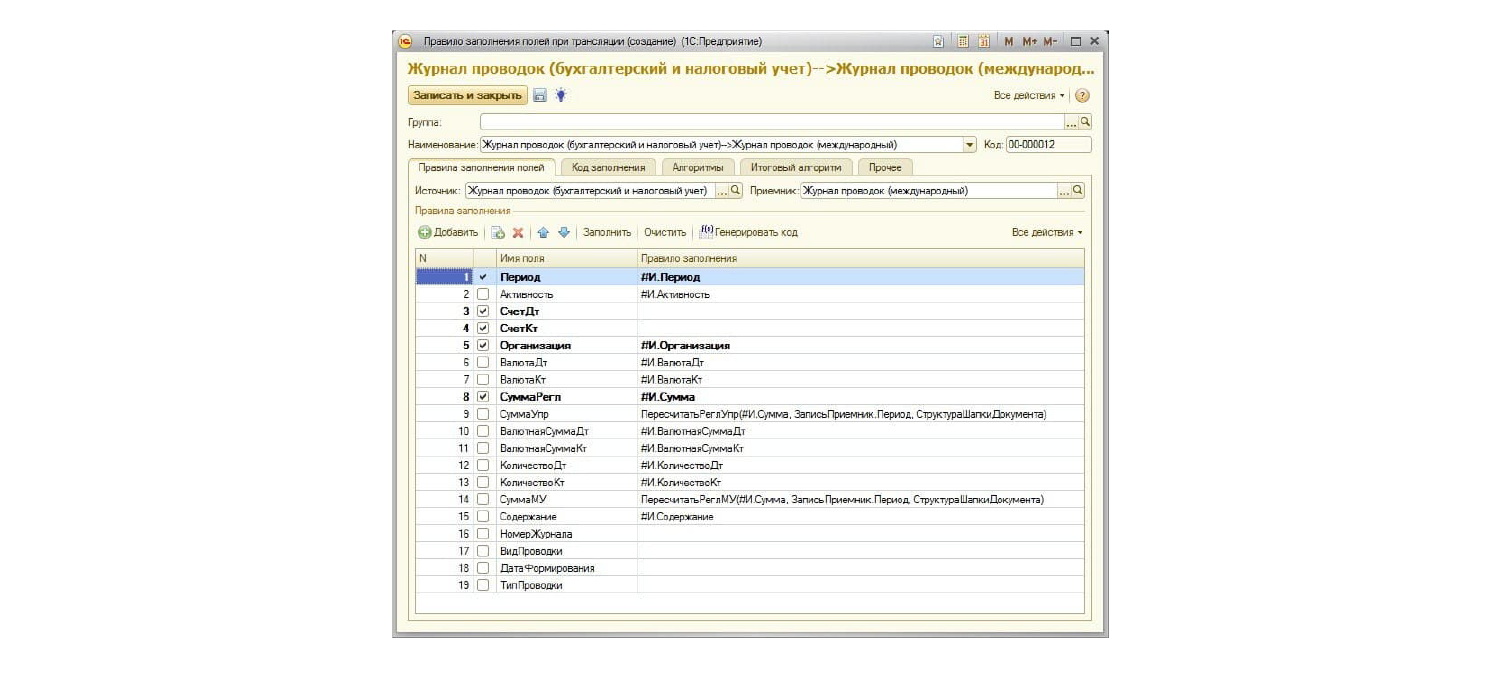This screenshot has width=1501, height=679.
Task: Open help with the question mark icon
Action: (1082, 96)
